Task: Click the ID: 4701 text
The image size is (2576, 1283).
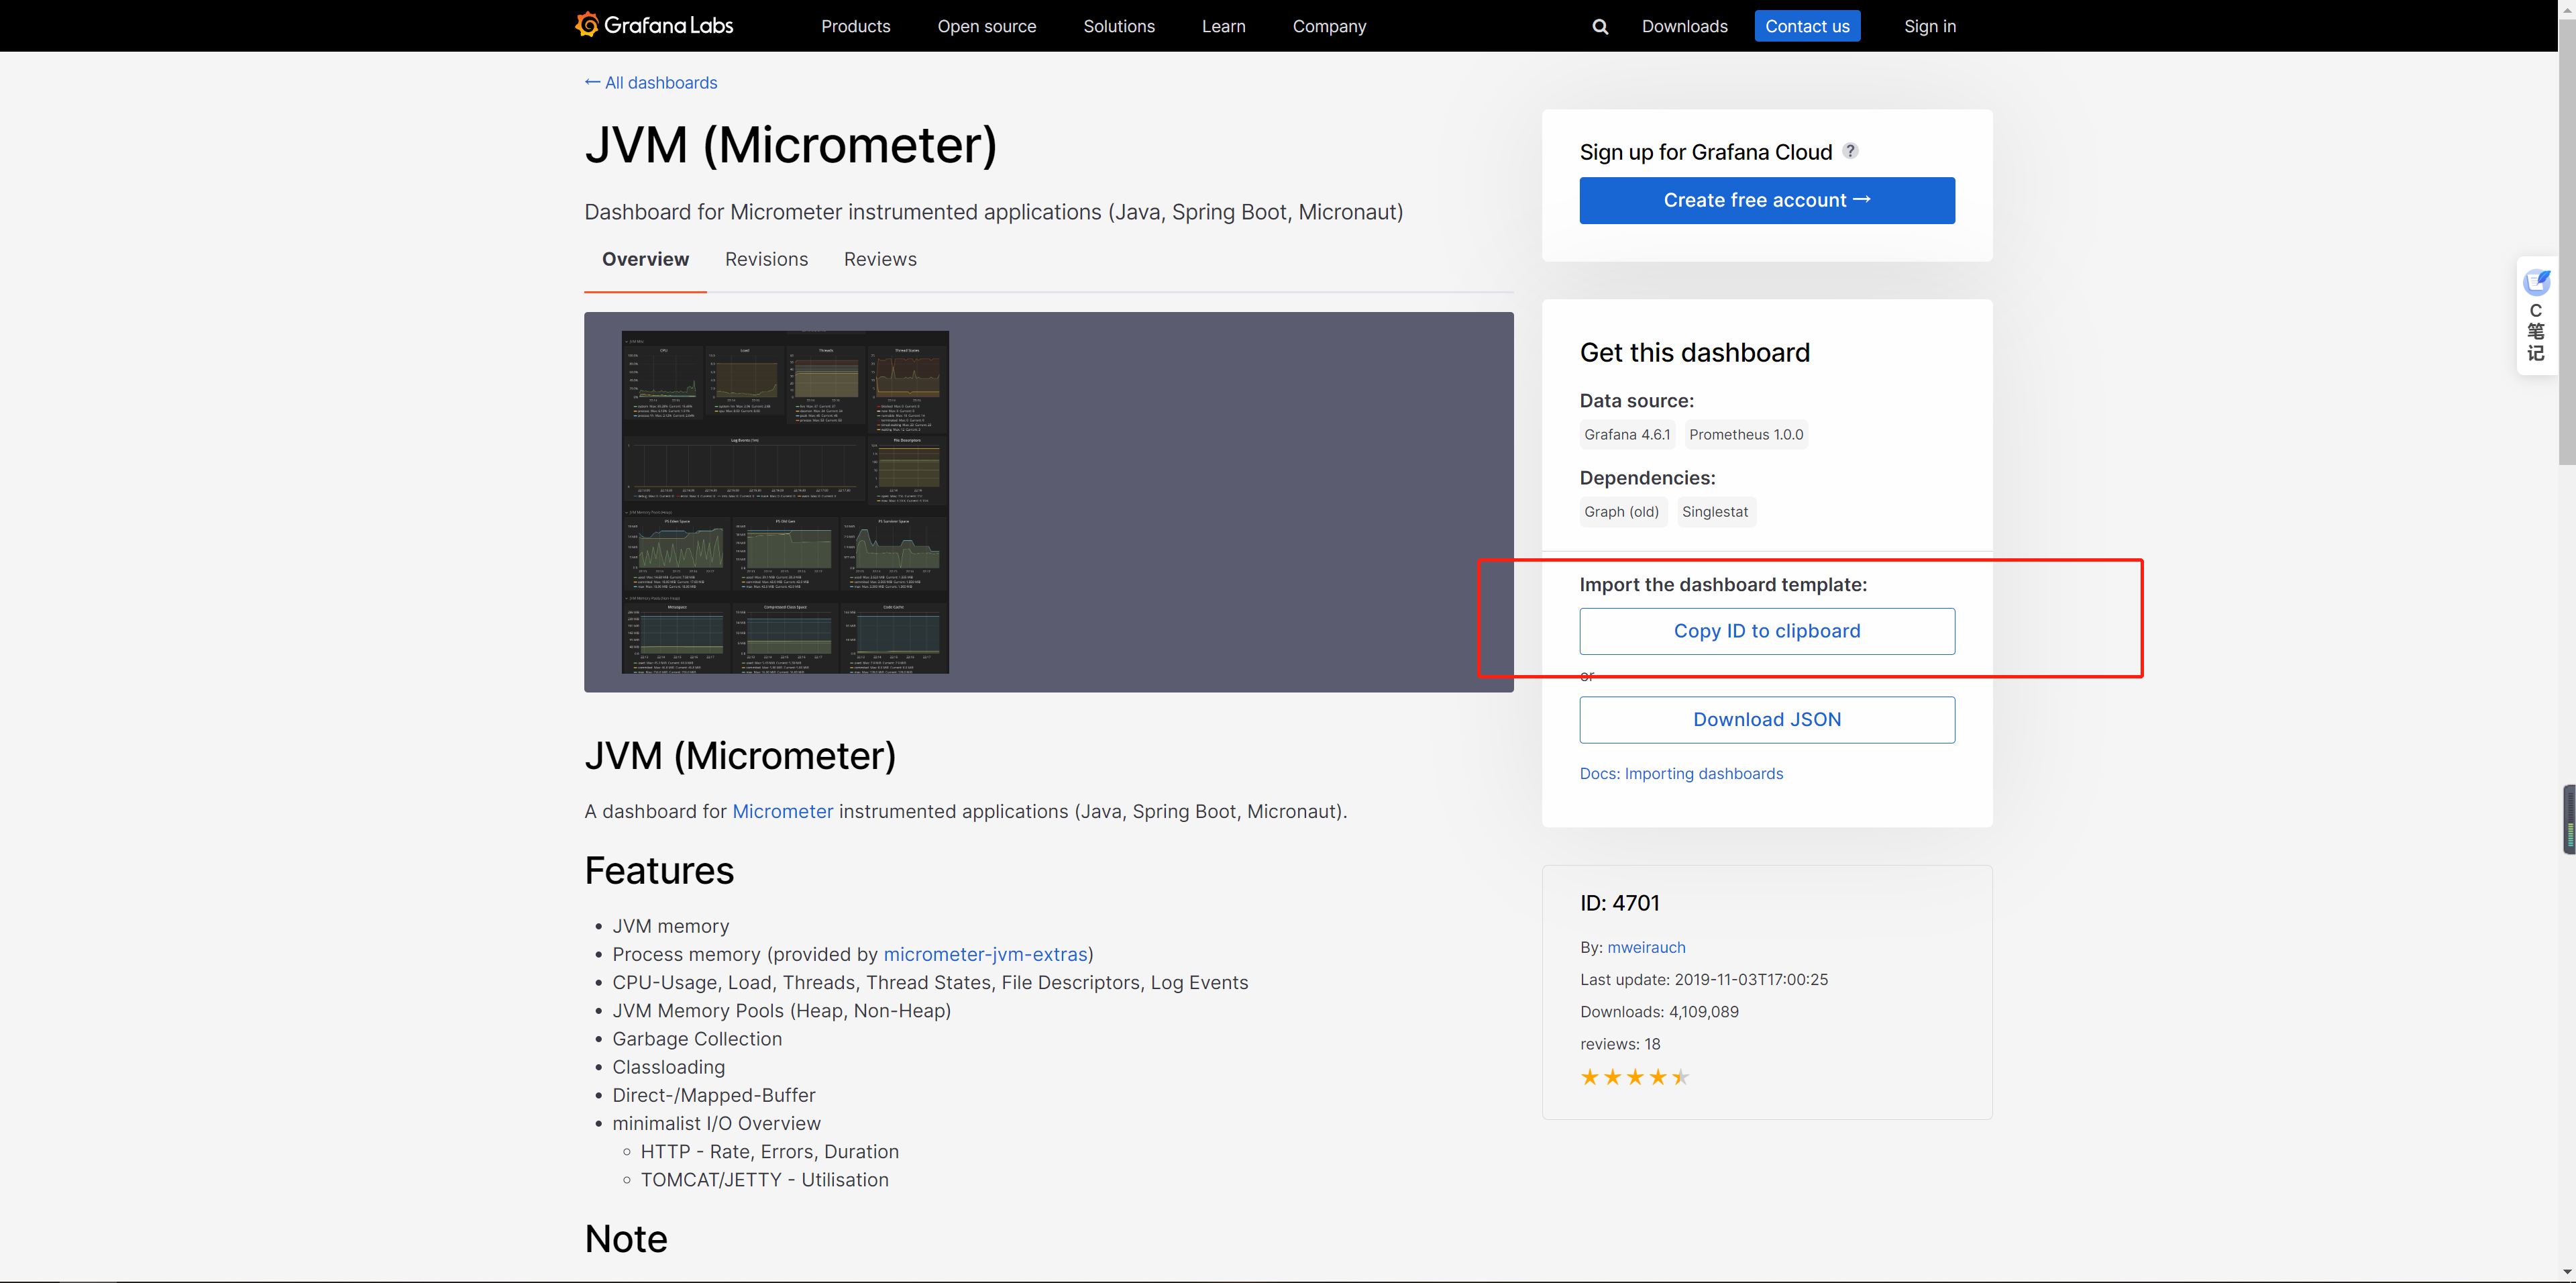Action: pyautogui.click(x=1620, y=903)
